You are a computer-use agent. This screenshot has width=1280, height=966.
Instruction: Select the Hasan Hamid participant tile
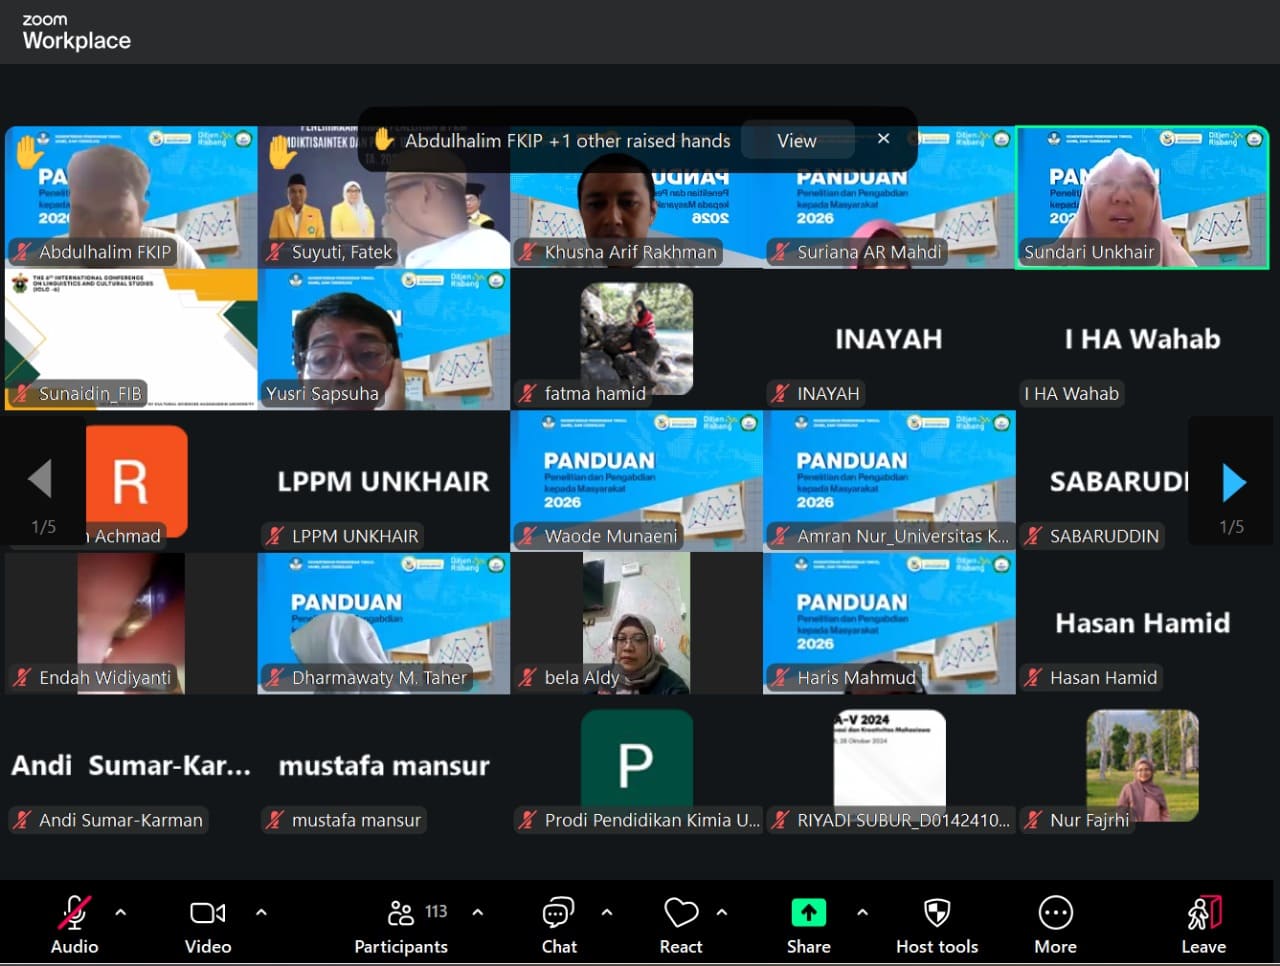(1143, 623)
